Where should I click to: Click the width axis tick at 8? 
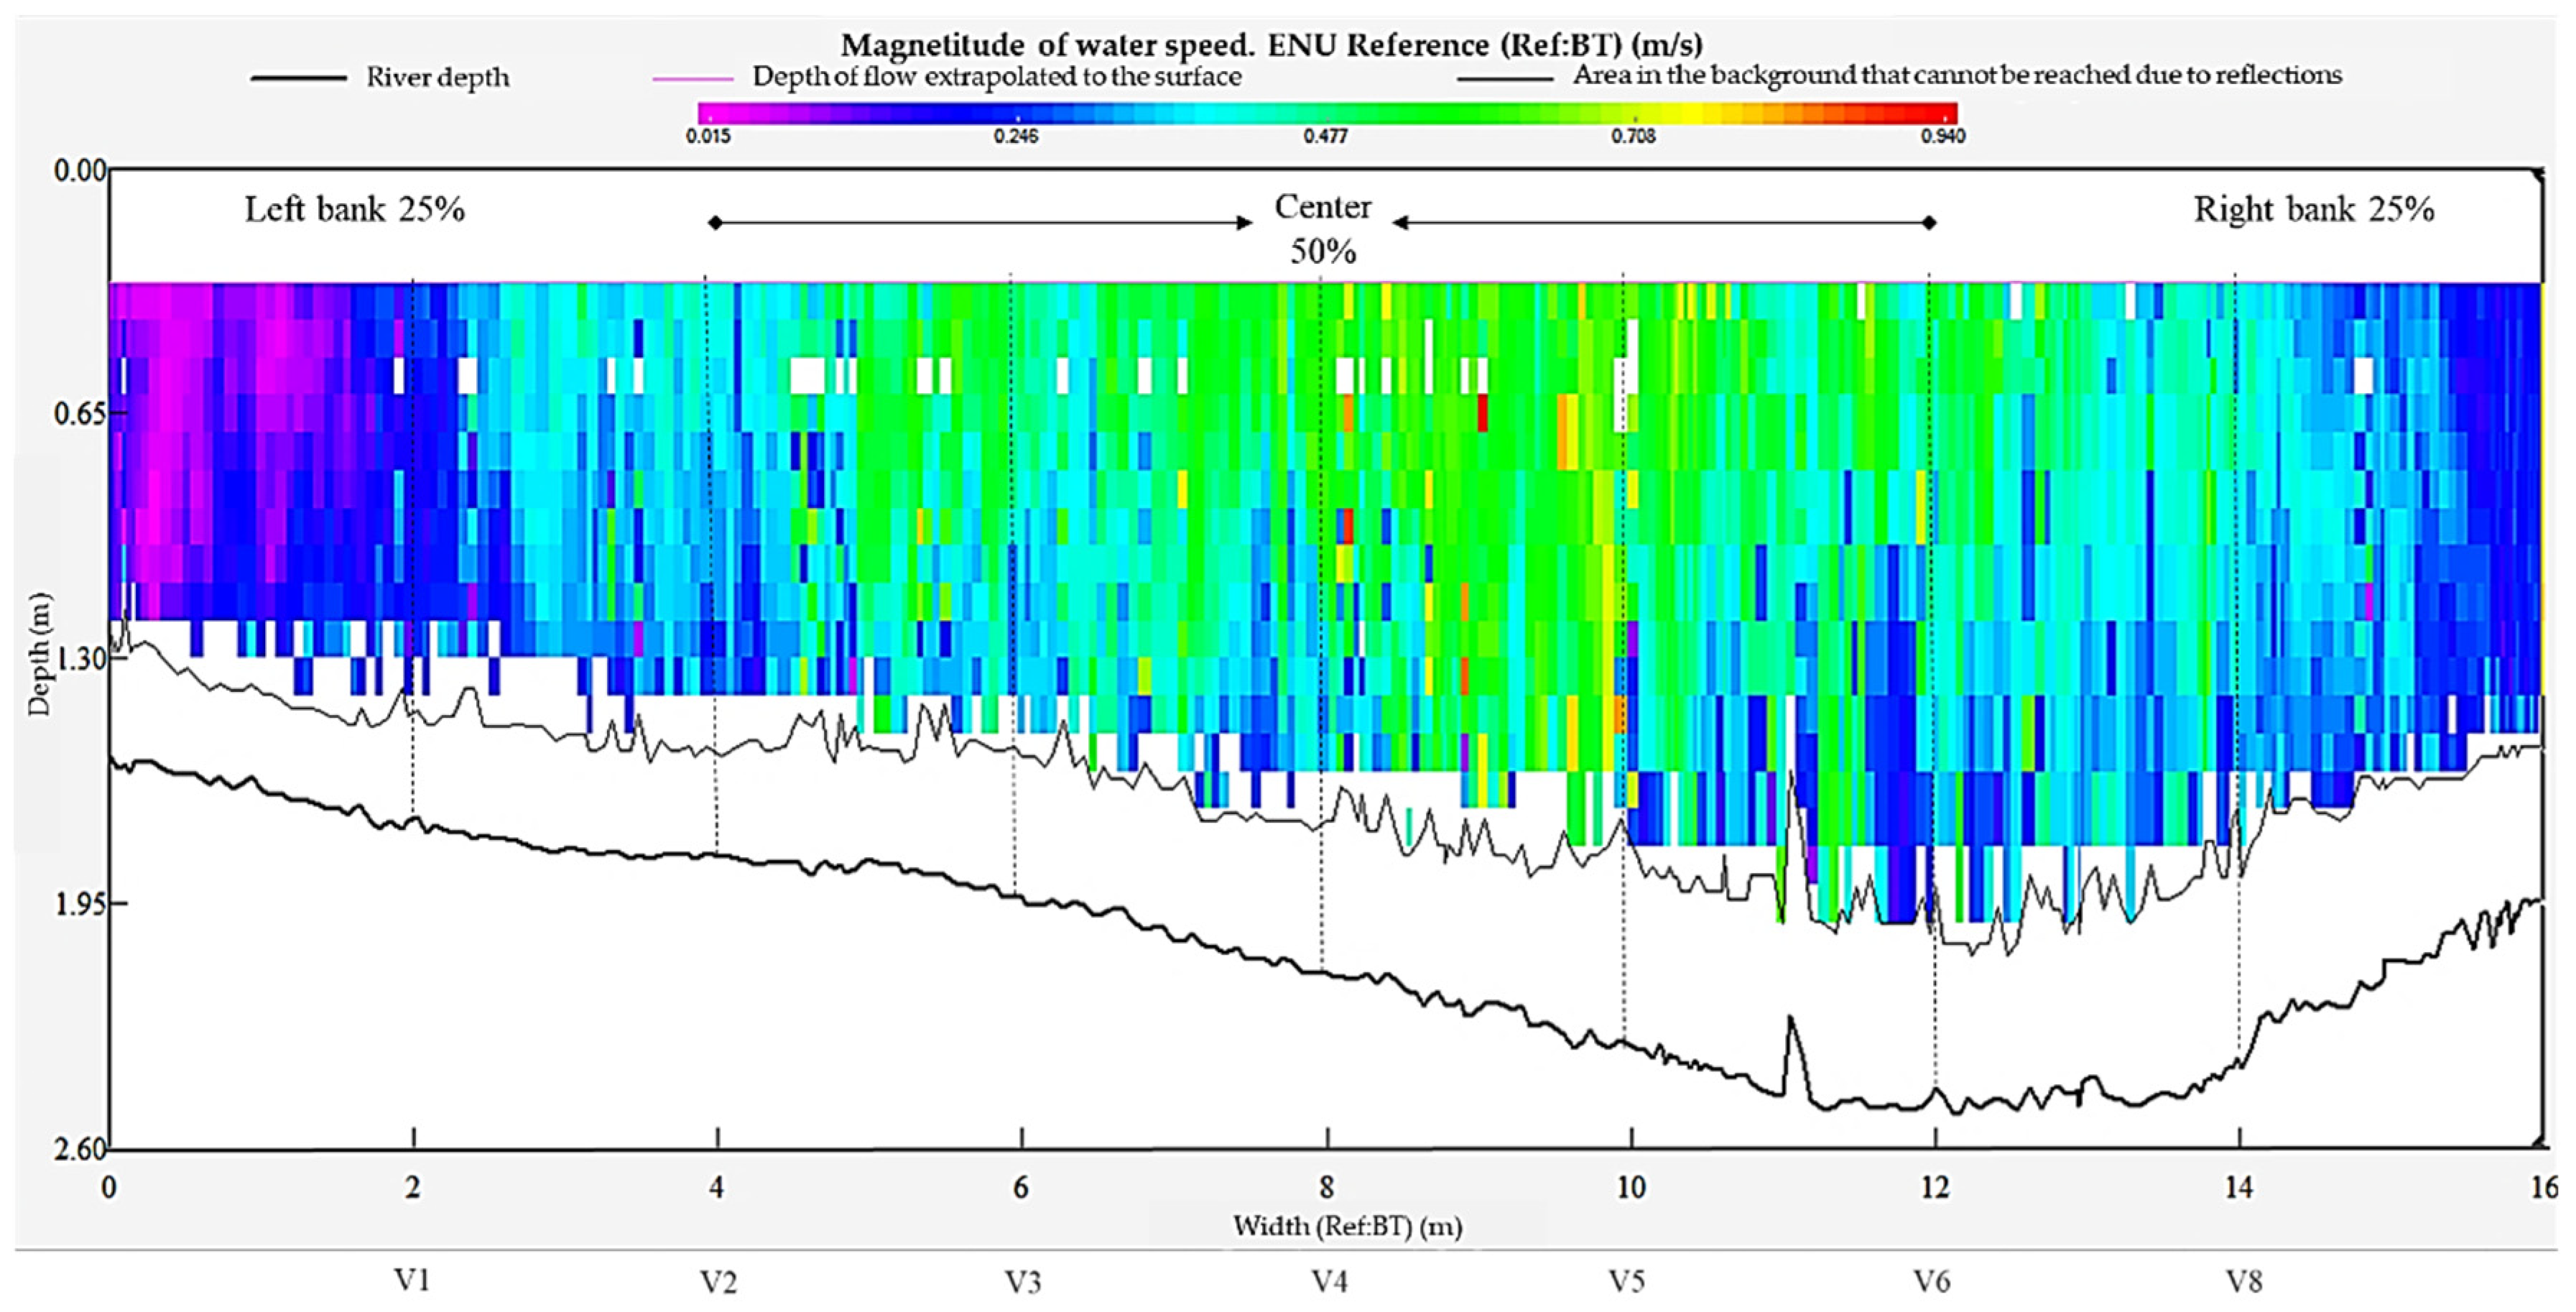[1326, 1187]
